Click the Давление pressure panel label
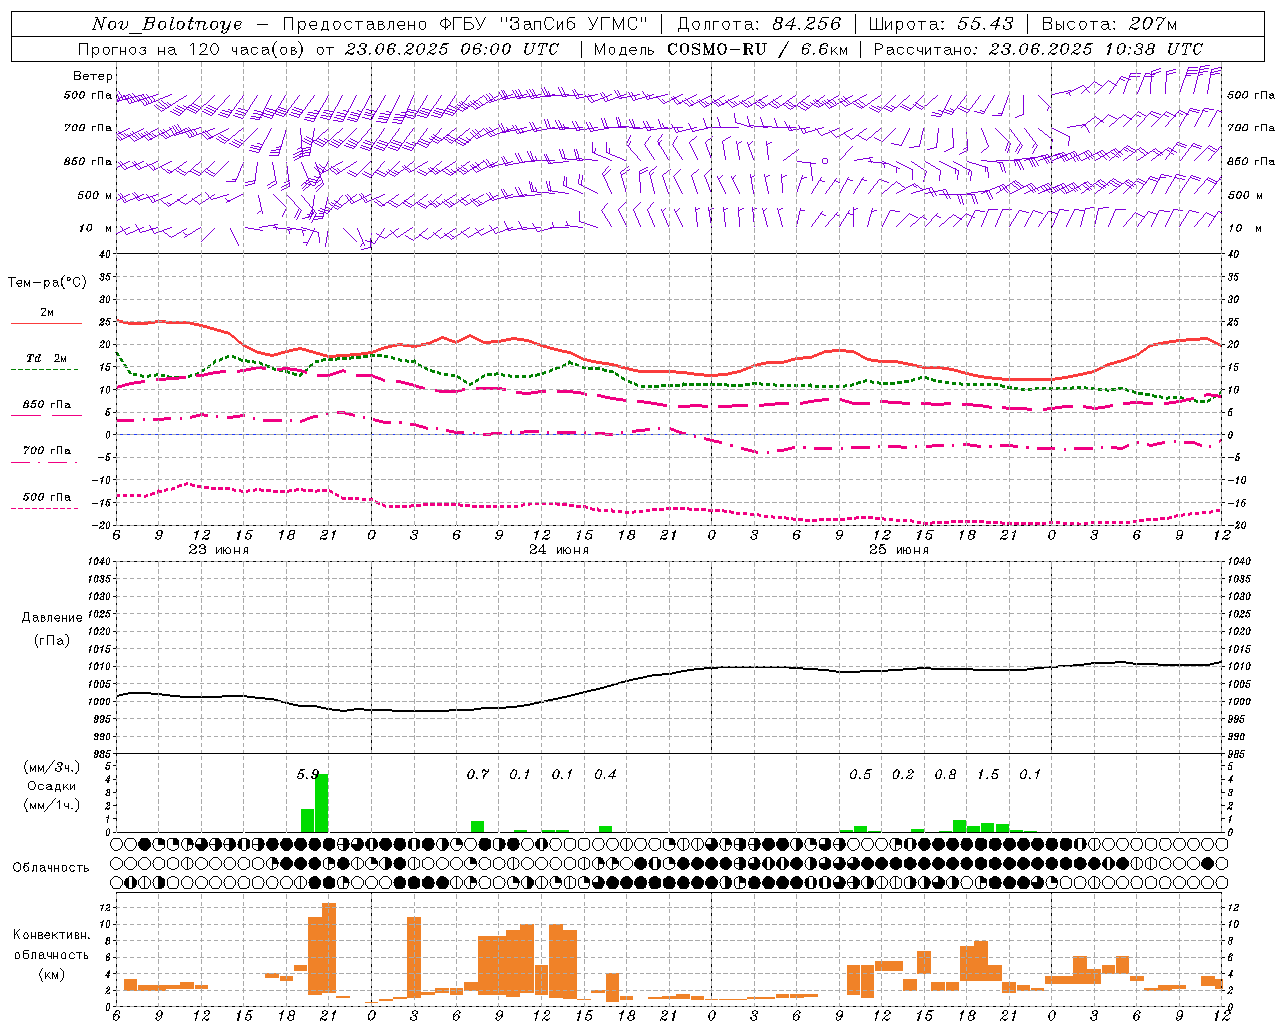Image resolution: width=1280 pixels, height=1024 pixels. pyautogui.click(x=52, y=618)
